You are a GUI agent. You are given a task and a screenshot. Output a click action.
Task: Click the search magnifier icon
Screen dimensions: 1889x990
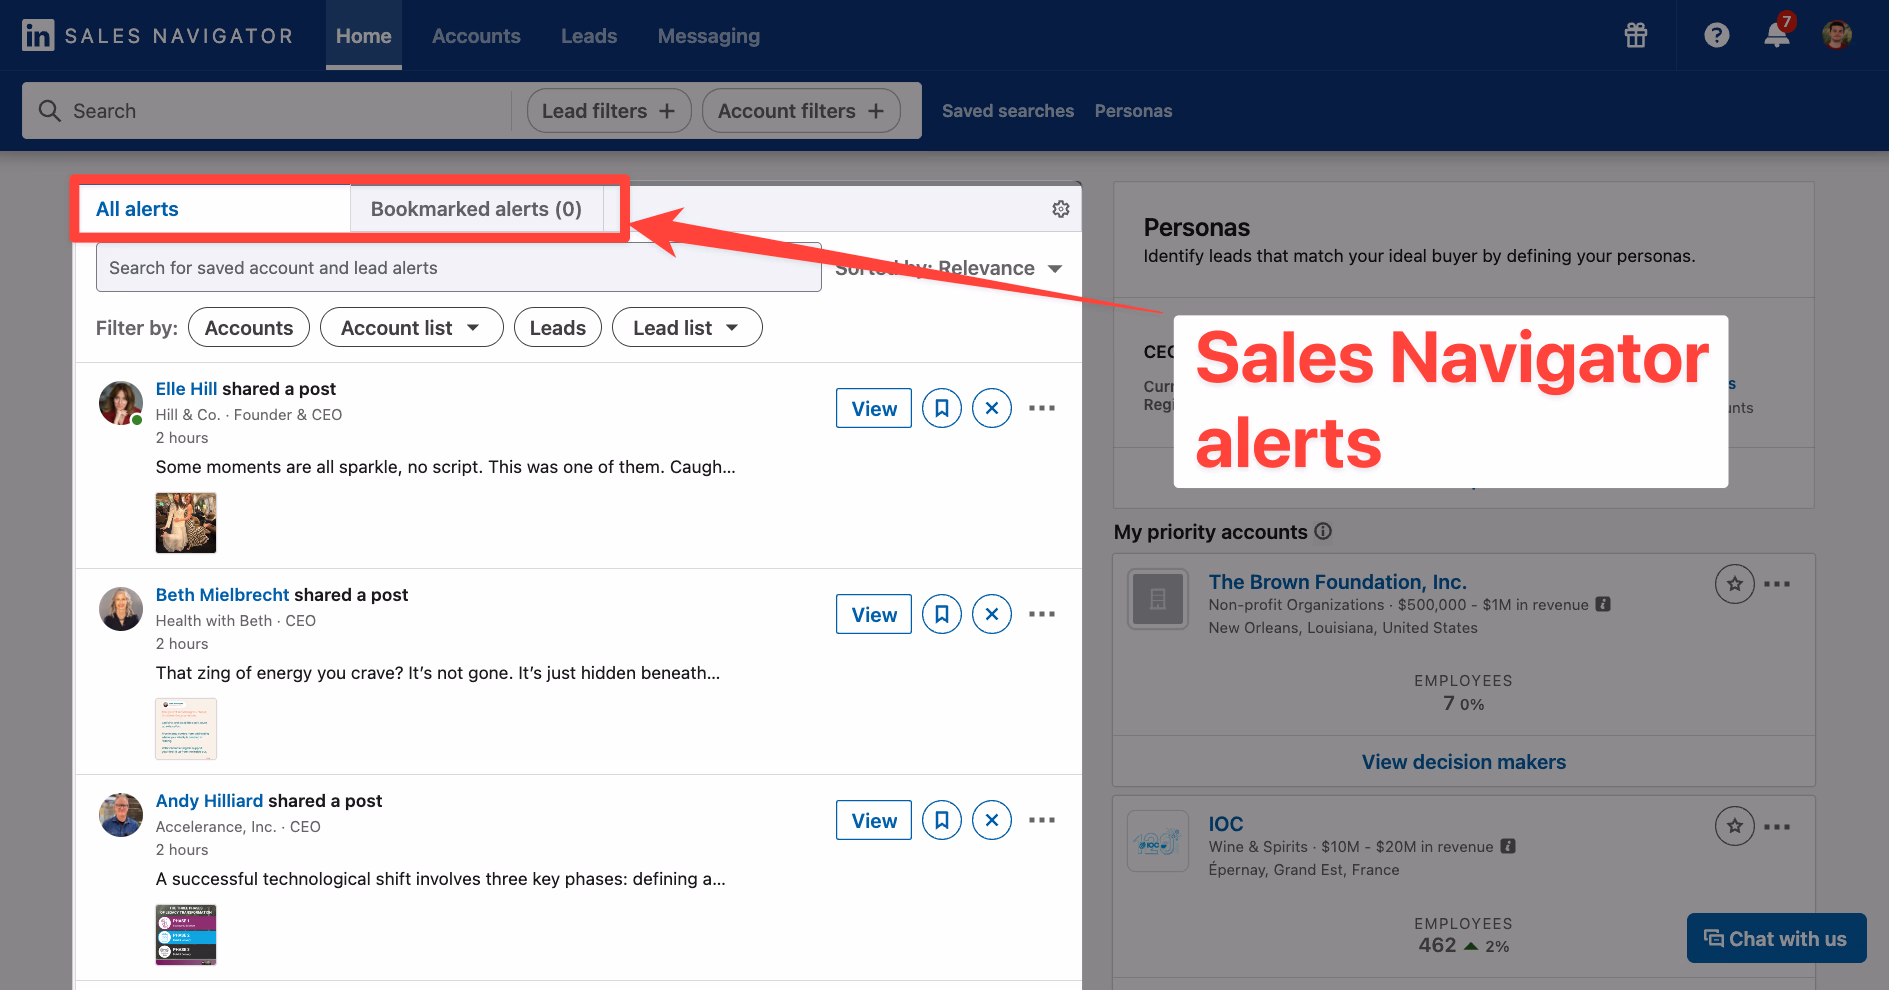[x=50, y=111]
